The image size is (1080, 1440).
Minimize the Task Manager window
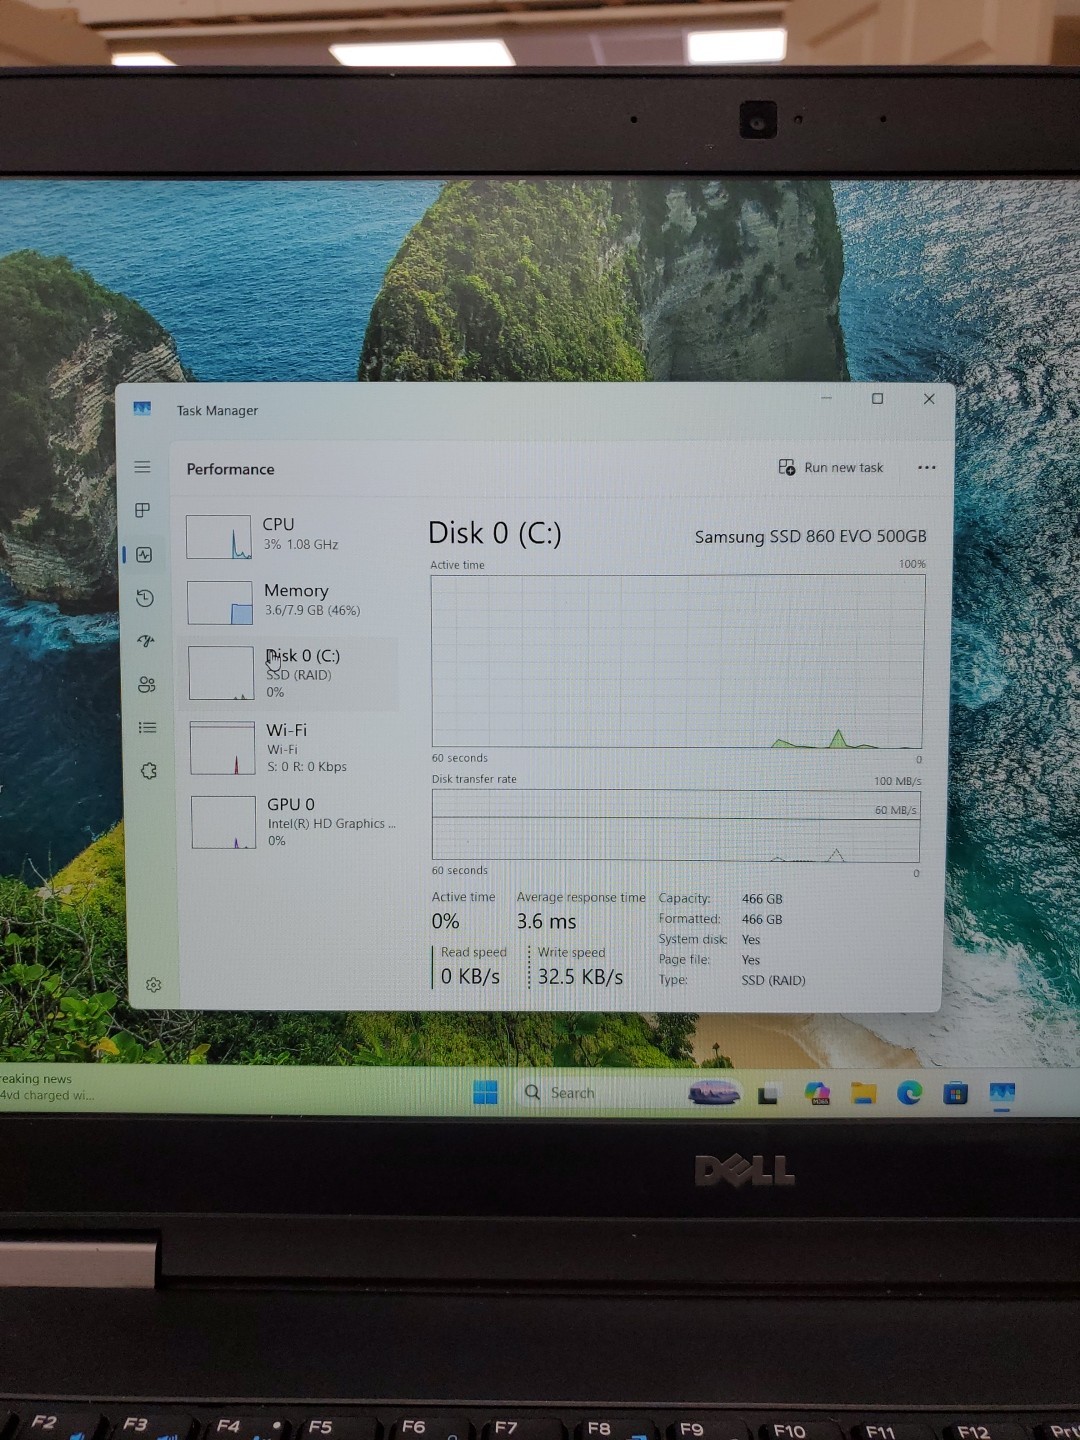click(x=827, y=398)
